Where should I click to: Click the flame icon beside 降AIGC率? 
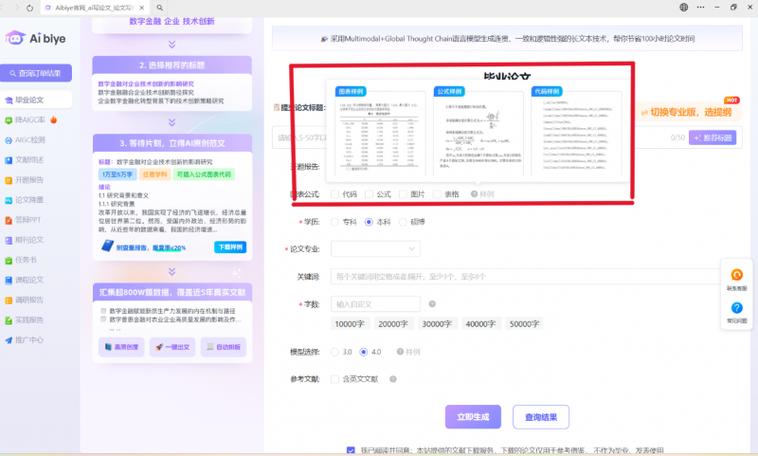click(54, 119)
